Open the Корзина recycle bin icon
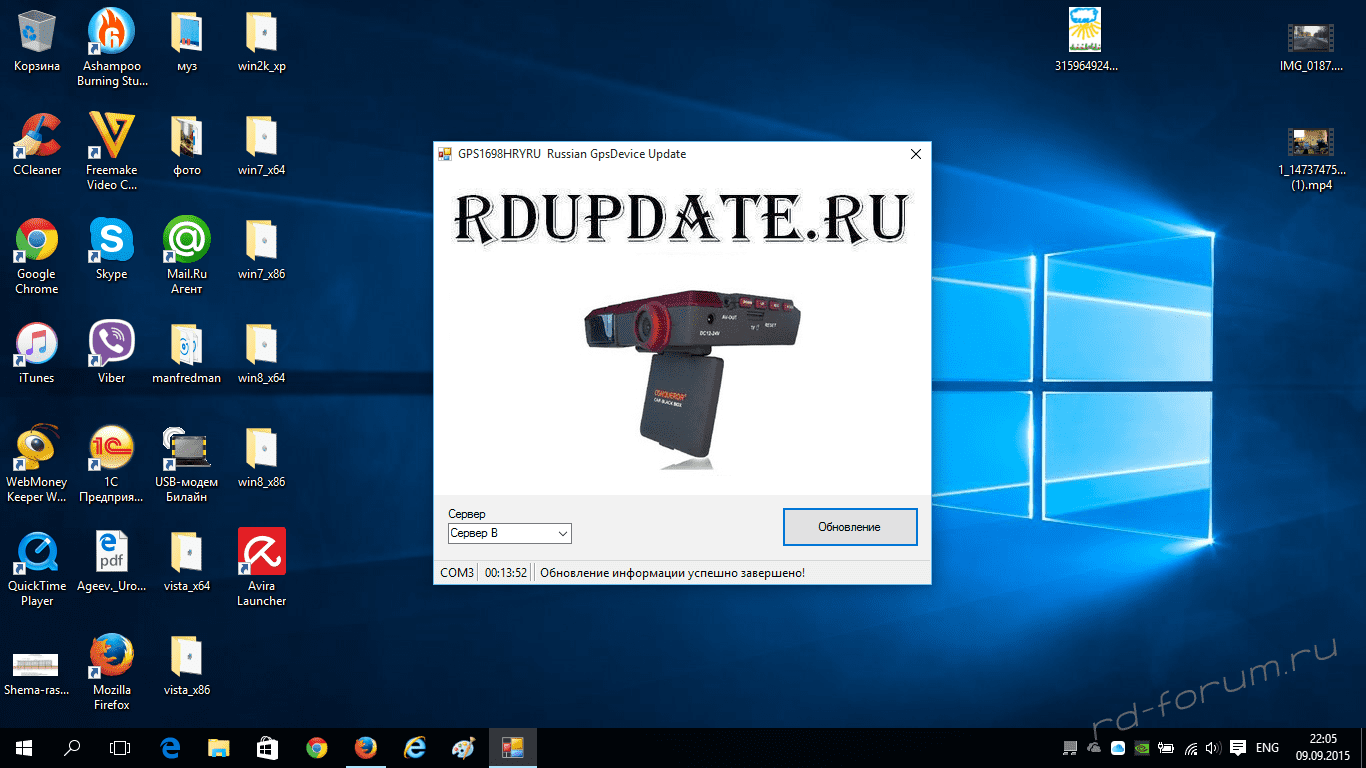1366x768 pixels. click(x=37, y=33)
